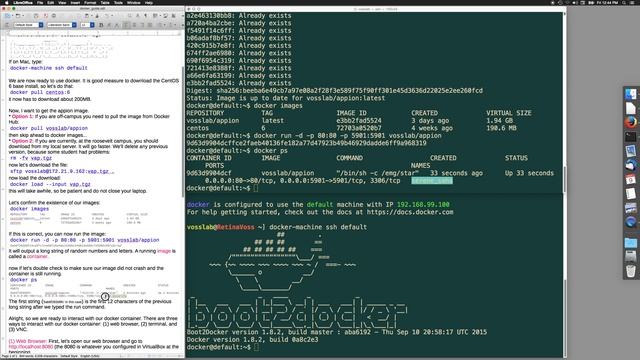
Task: Open the Edit menu
Action: (x=51, y=2)
